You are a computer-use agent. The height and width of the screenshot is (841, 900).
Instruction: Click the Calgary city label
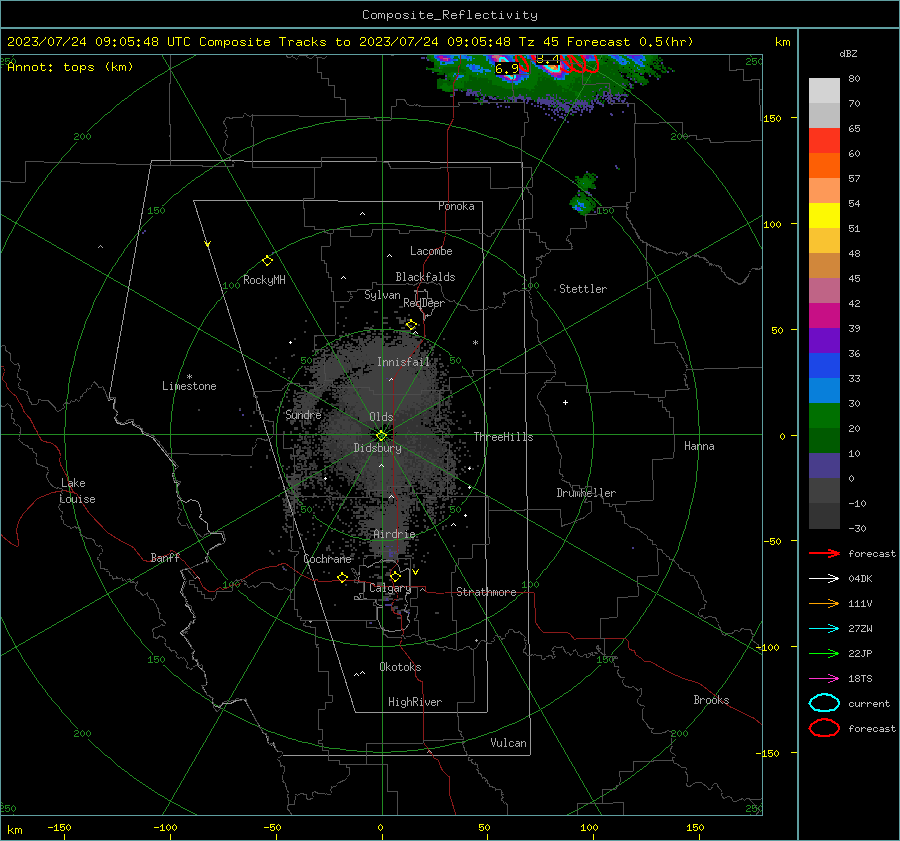tap(390, 588)
